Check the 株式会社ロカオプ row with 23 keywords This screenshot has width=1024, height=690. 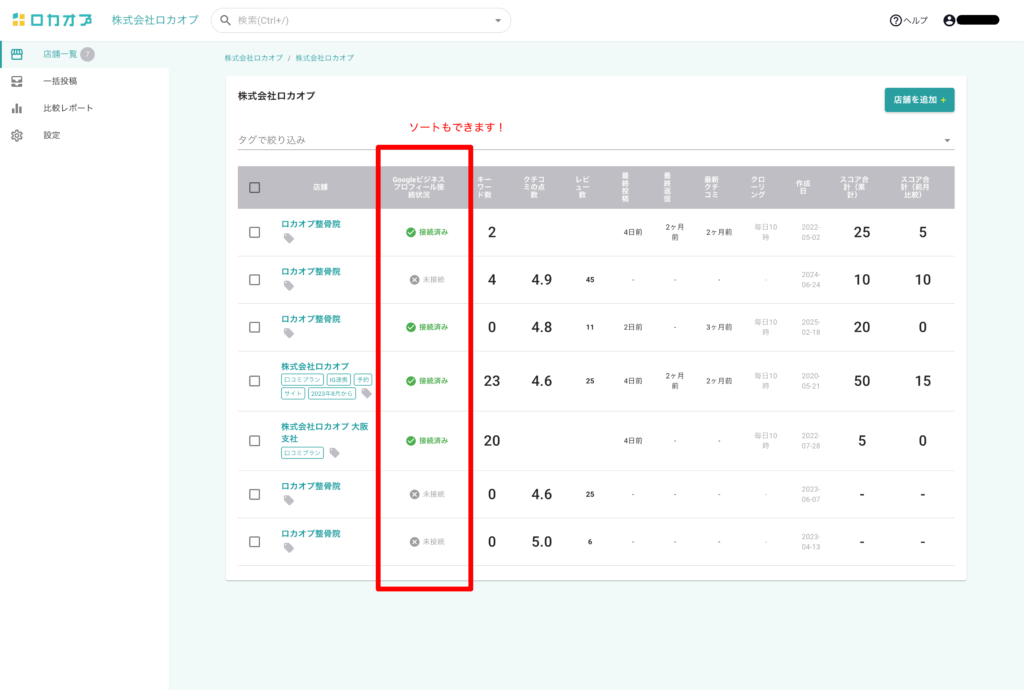click(255, 381)
